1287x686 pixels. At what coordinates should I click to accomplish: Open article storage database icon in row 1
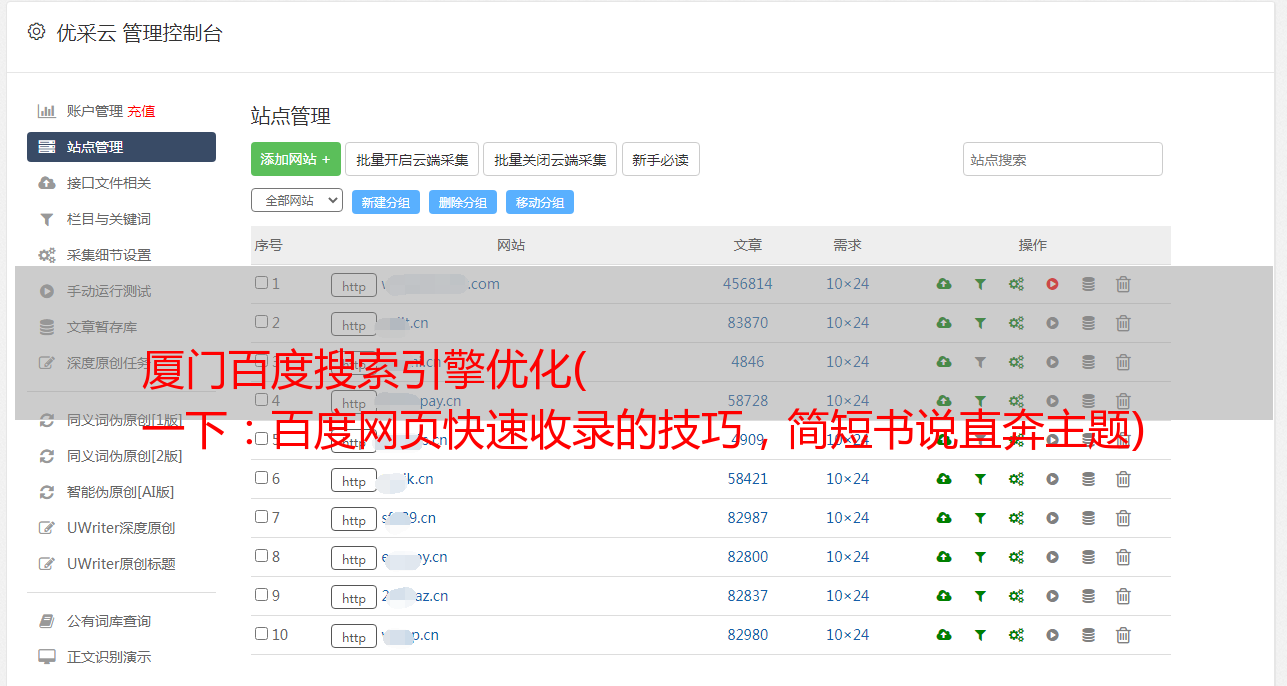click(x=1088, y=284)
